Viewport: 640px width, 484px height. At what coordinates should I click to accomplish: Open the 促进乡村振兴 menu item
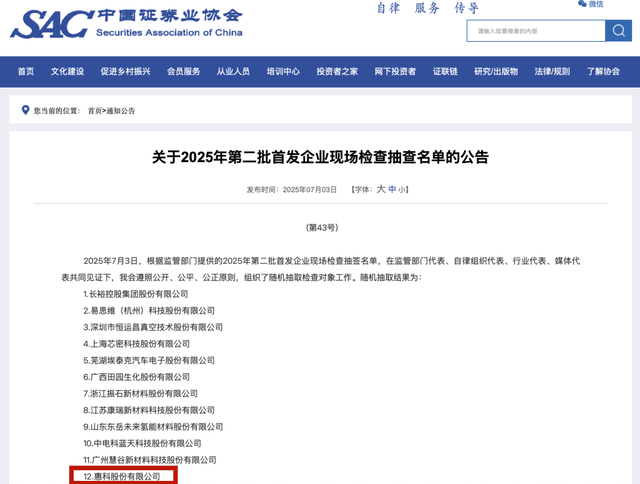(125, 71)
